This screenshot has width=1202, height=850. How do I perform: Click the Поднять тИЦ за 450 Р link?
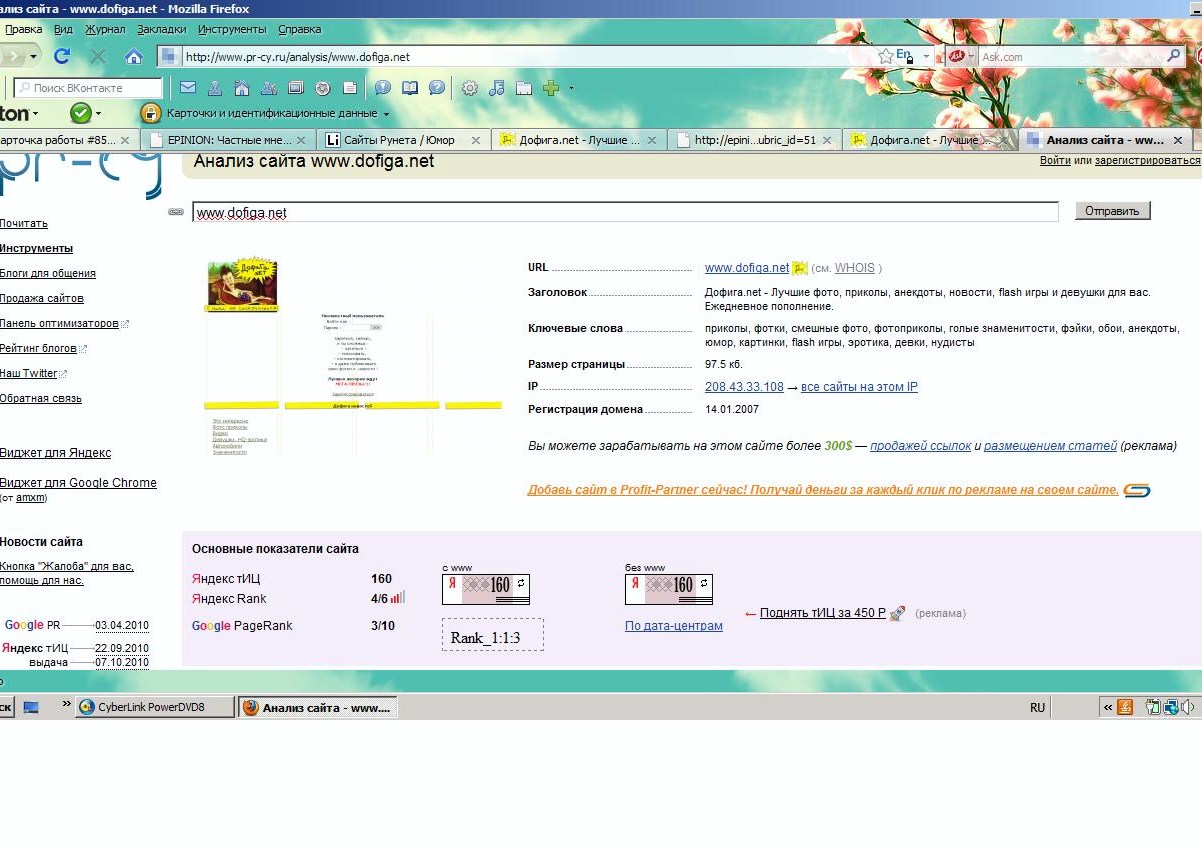(823, 613)
